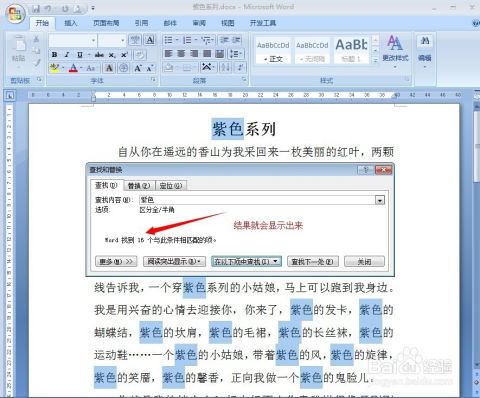480x398 pixels.
Task: Undo last action in Quick Access toolbar
Action: pyautogui.click(x=48, y=9)
